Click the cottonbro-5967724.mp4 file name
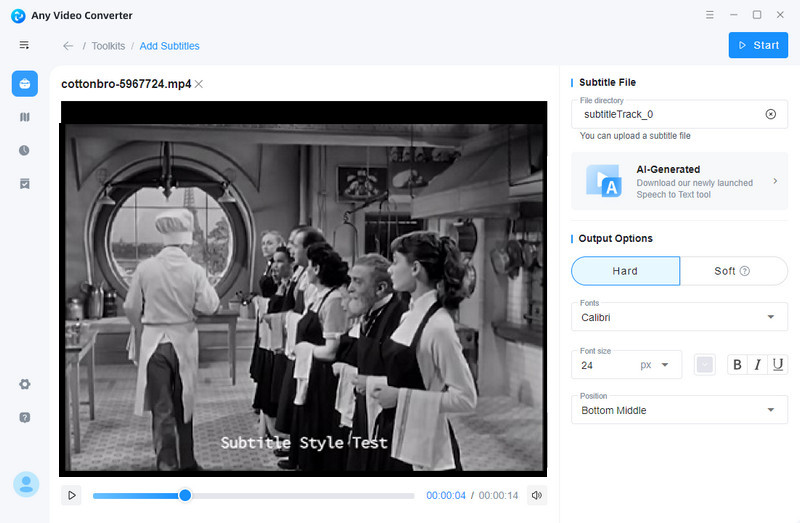 tap(126, 84)
